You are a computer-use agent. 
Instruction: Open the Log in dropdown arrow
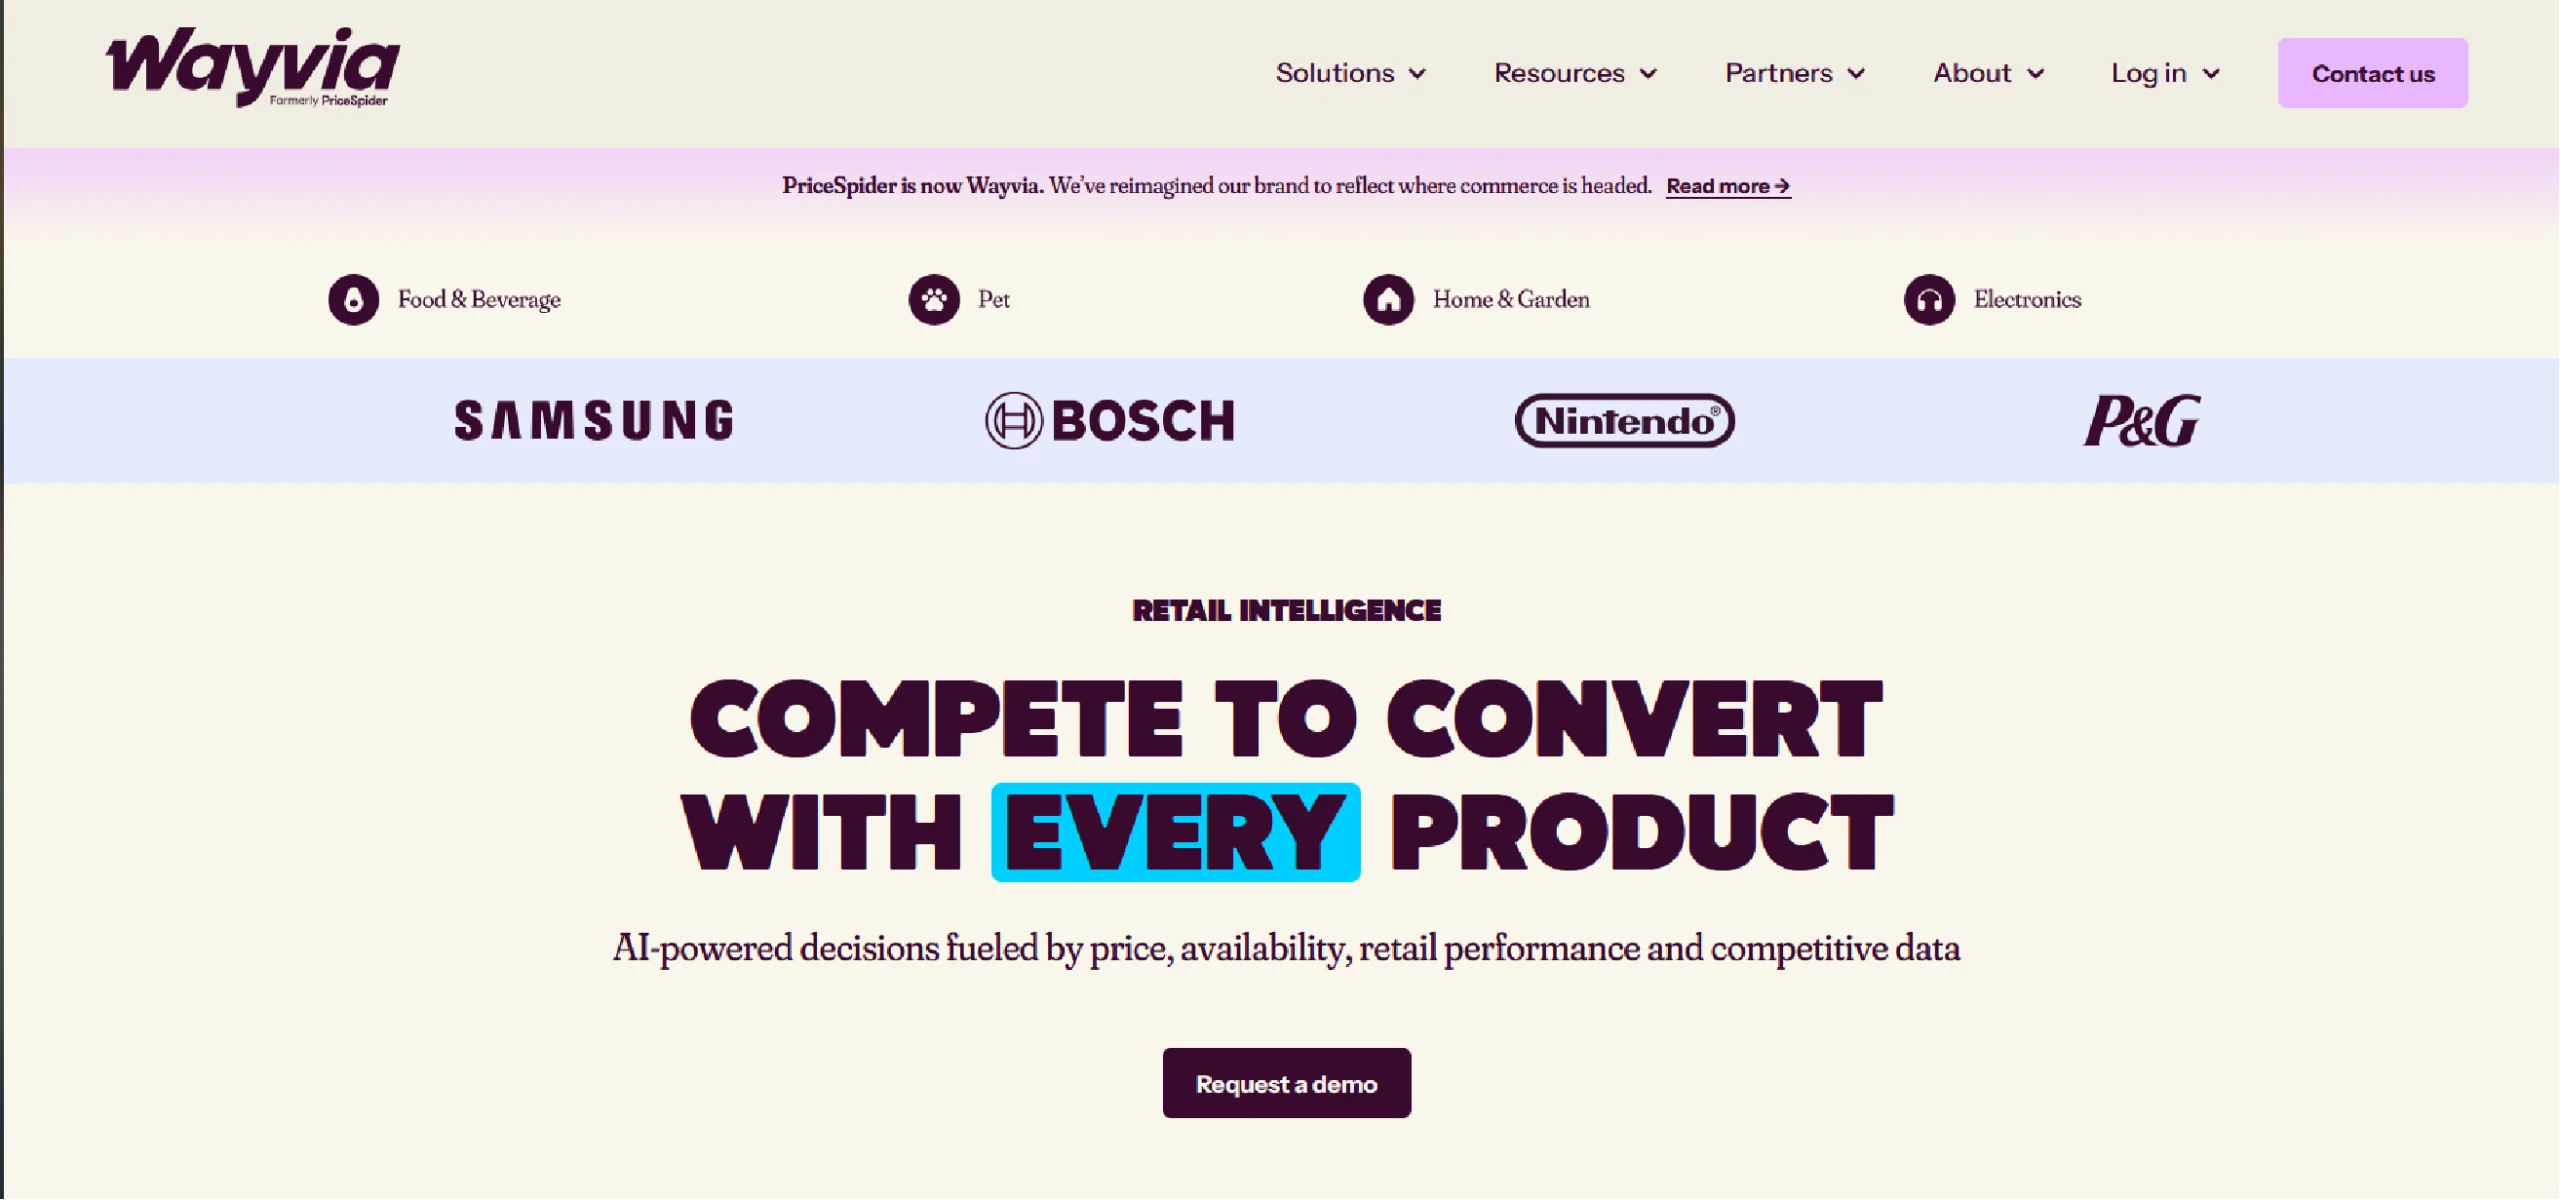click(2211, 74)
